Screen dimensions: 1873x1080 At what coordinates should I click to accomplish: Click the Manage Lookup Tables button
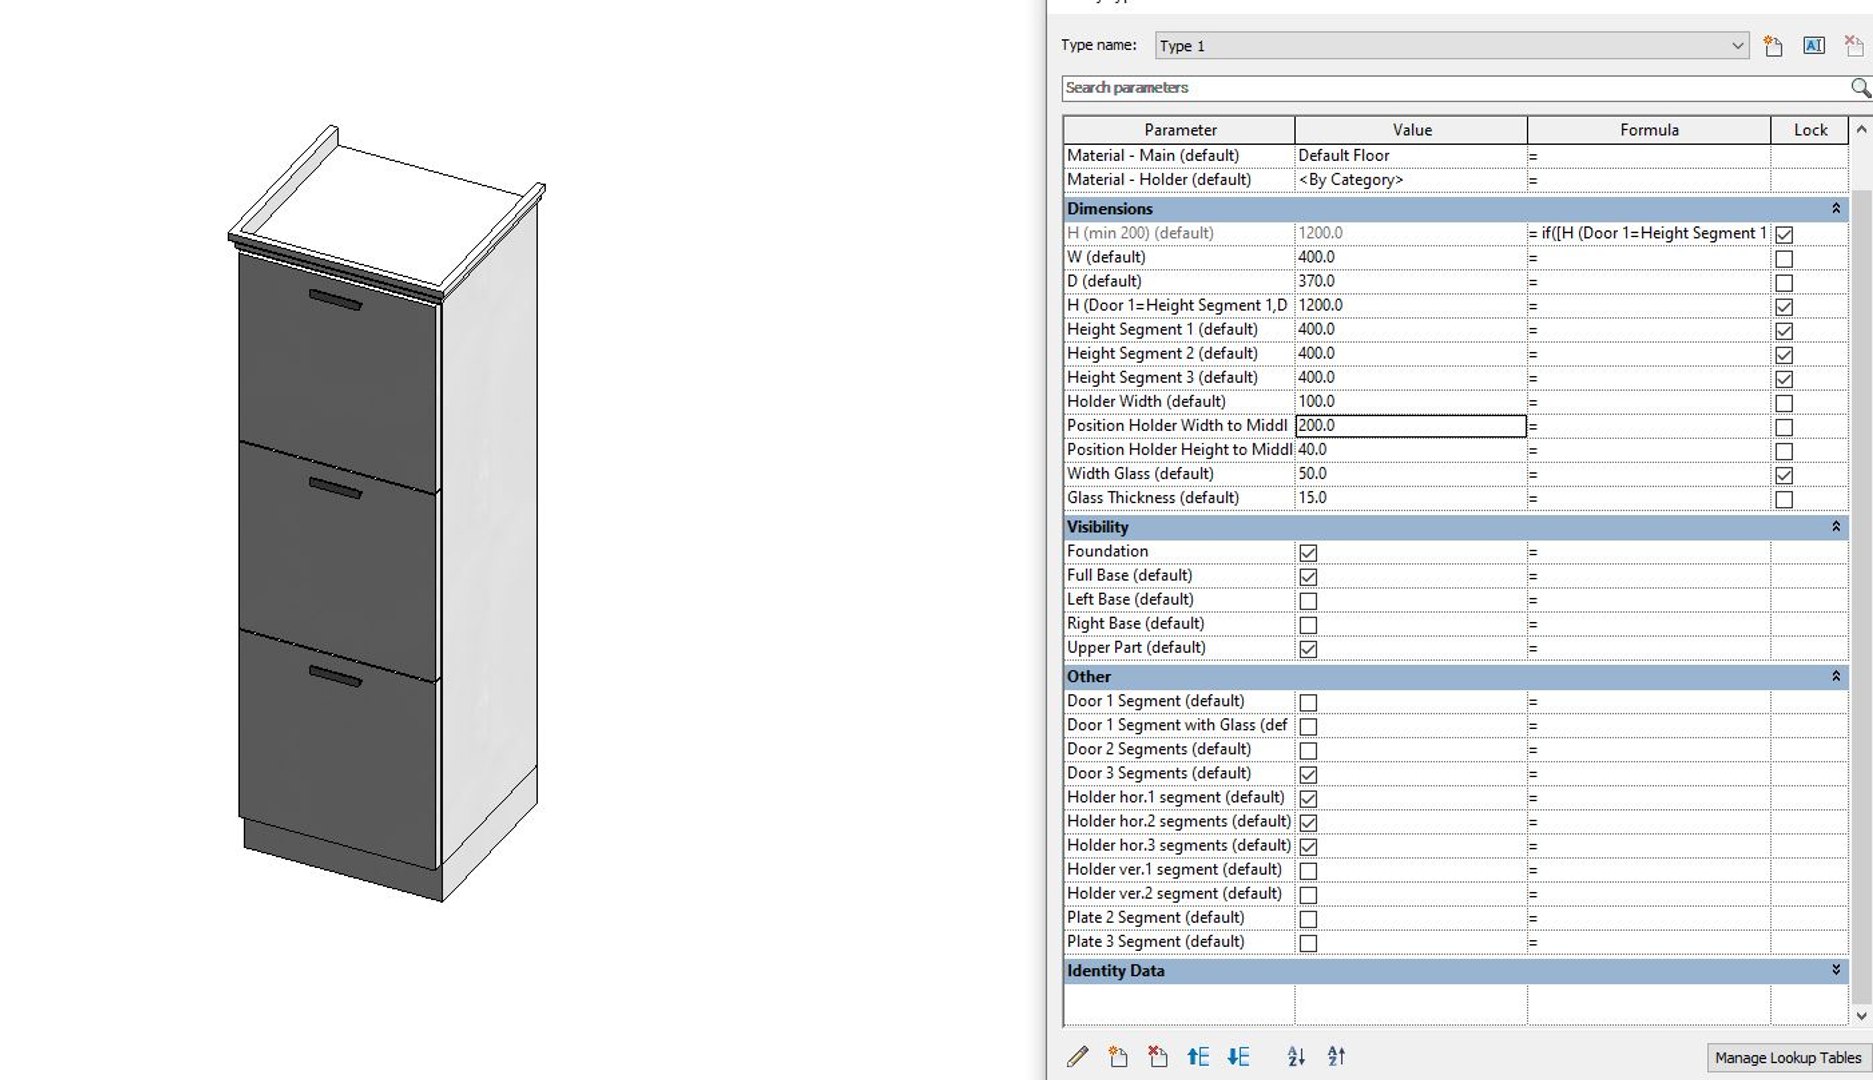pyautogui.click(x=1788, y=1058)
